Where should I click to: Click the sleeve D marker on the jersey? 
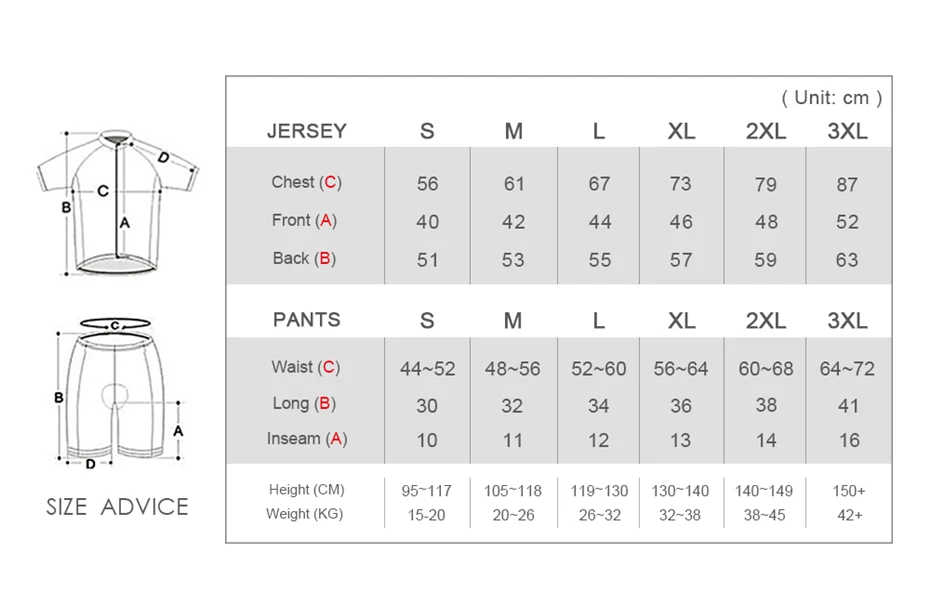(x=163, y=157)
